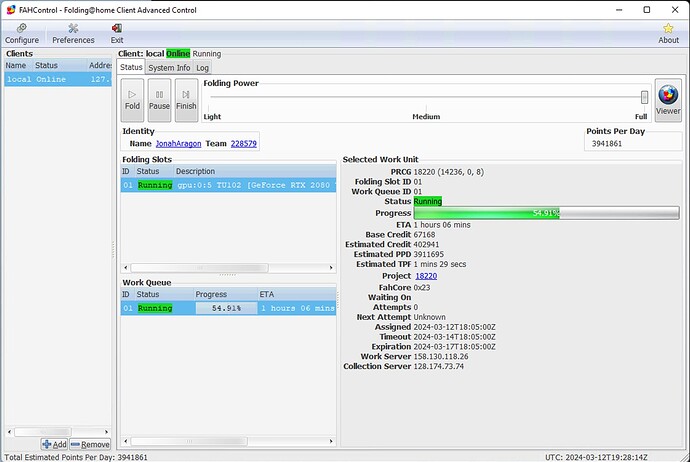The height and width of the screenshot is (462, 690).
Task: Click the PRCG value 18220 (14236, 0, 8)
Action: [448, 172]
